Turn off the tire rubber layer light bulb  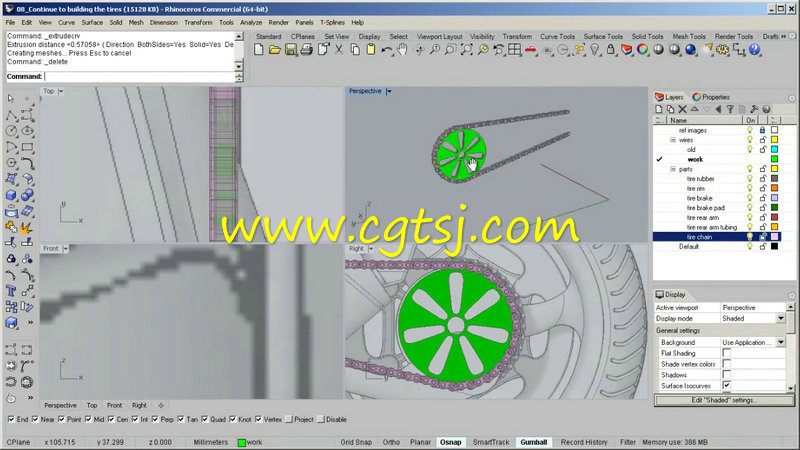[x=749, y=179]
